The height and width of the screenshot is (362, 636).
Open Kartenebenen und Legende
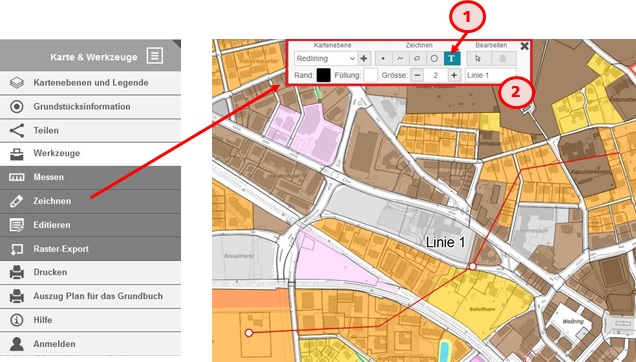pyautogui.click(x=90, y=83)
